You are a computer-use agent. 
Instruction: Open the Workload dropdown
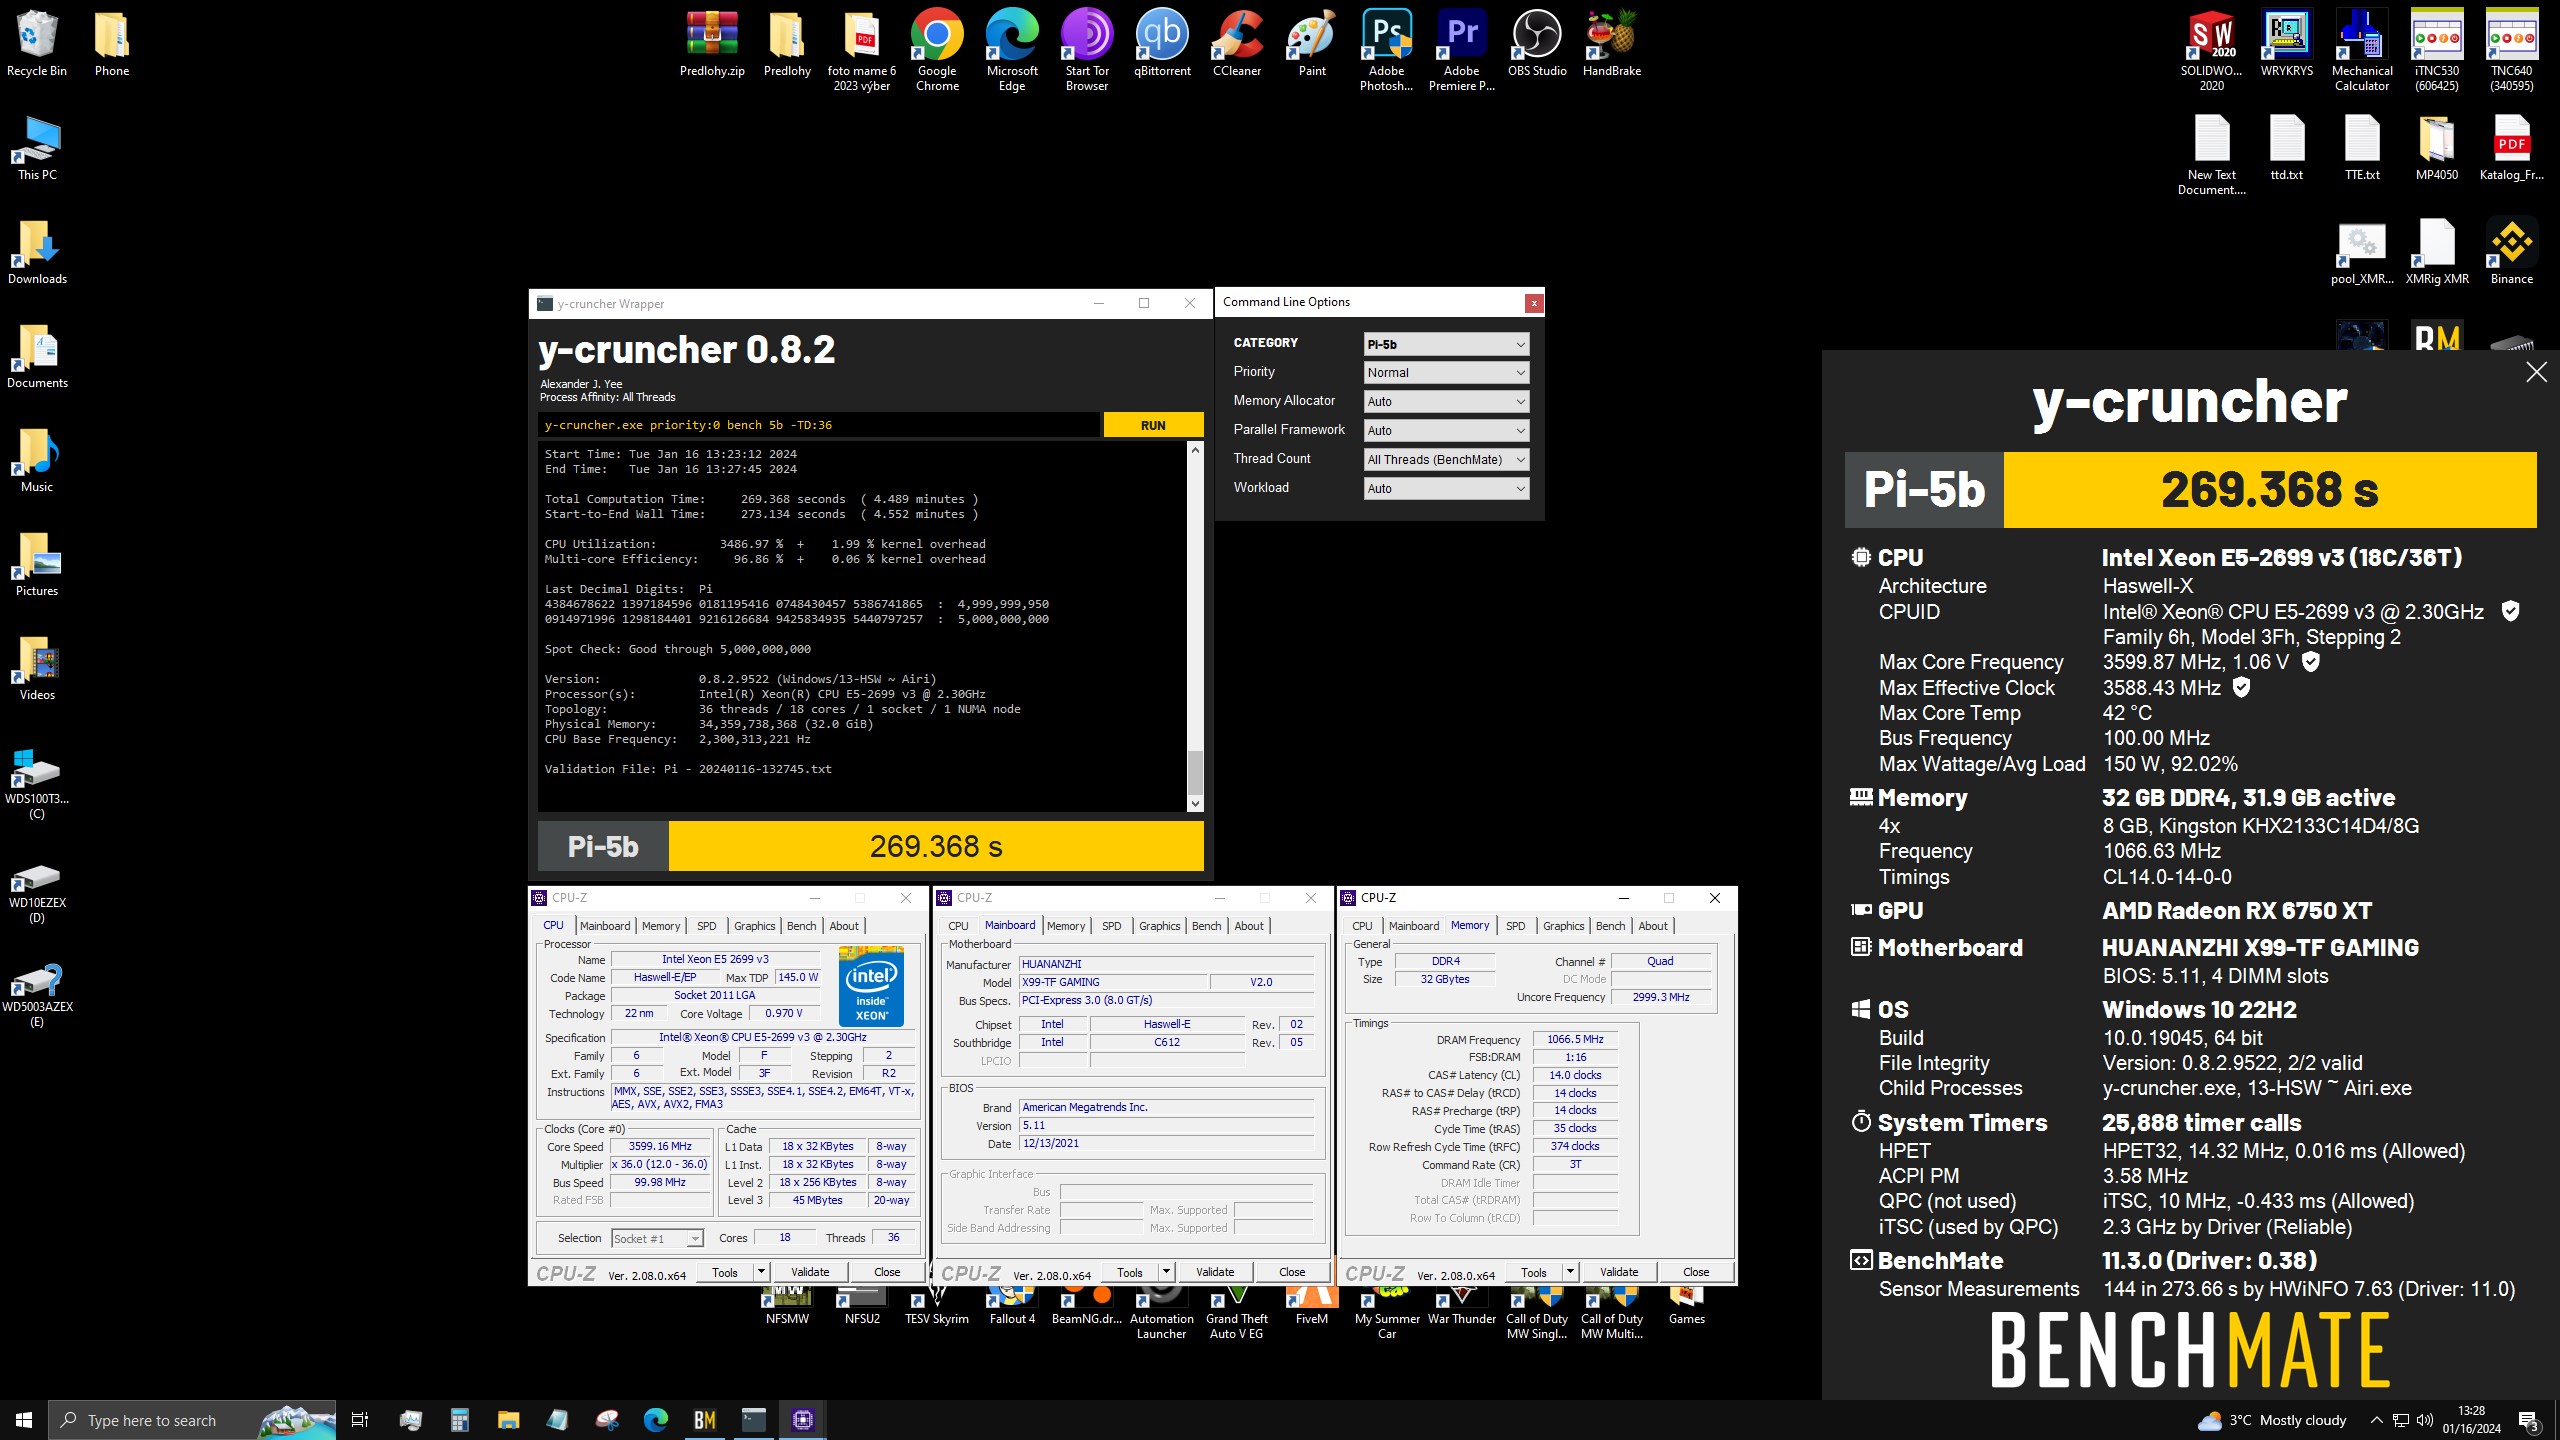point(1446,489)
